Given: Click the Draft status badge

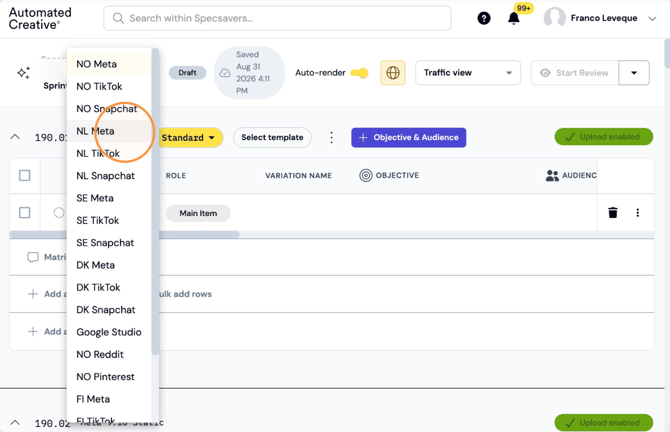Looking at the screenshot, I should 187,73.
